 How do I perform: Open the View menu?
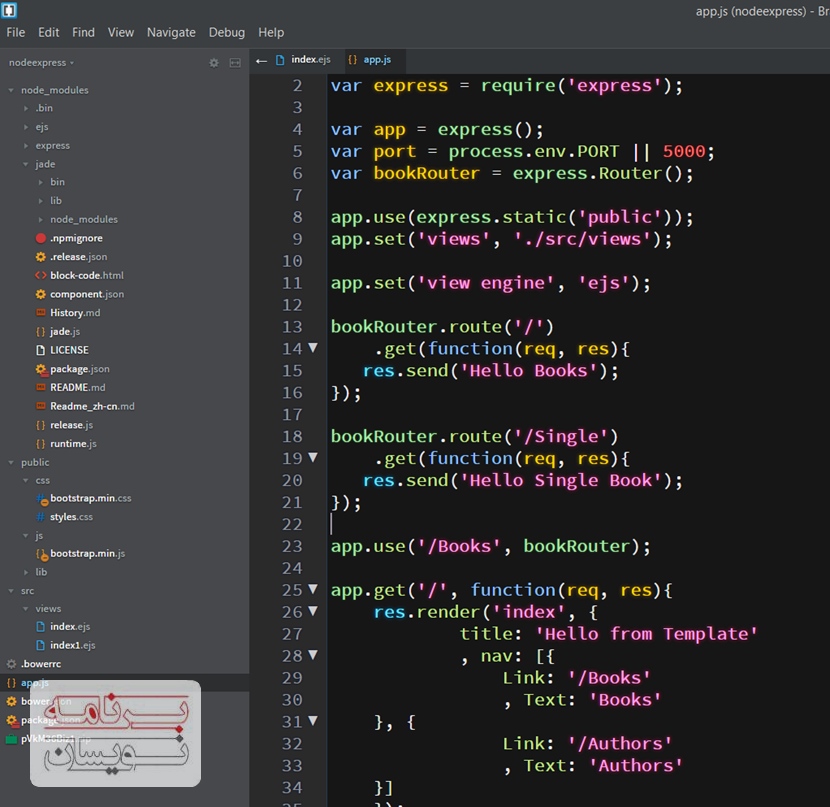click(x=121, y=32)
